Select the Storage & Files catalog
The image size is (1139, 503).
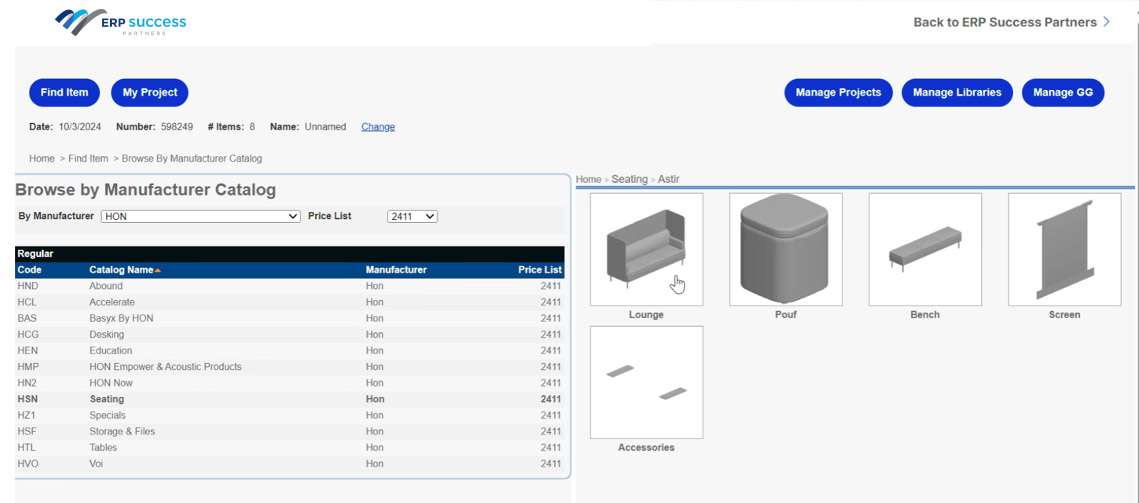click(x=289, y=431)
